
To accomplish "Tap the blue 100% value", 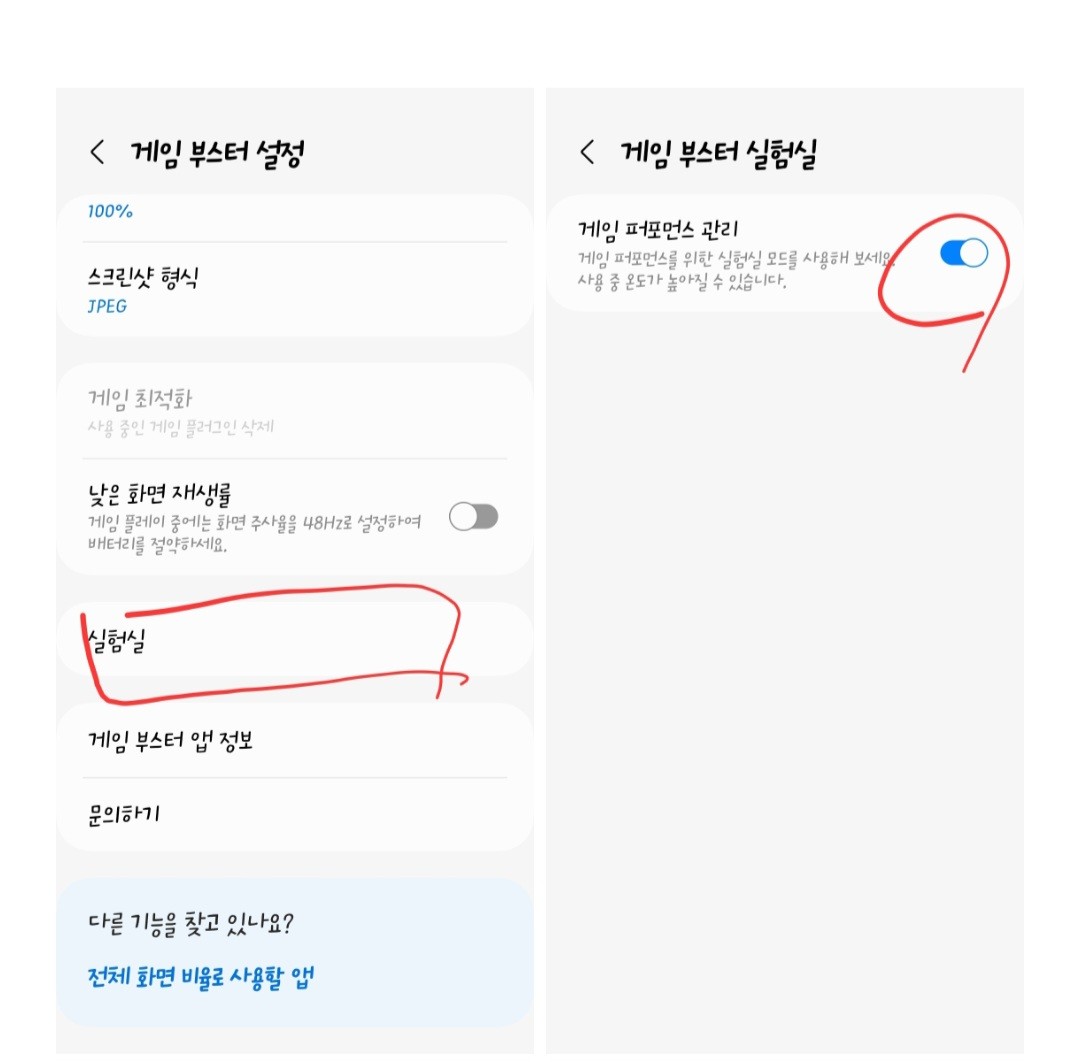I will (110, 211).
